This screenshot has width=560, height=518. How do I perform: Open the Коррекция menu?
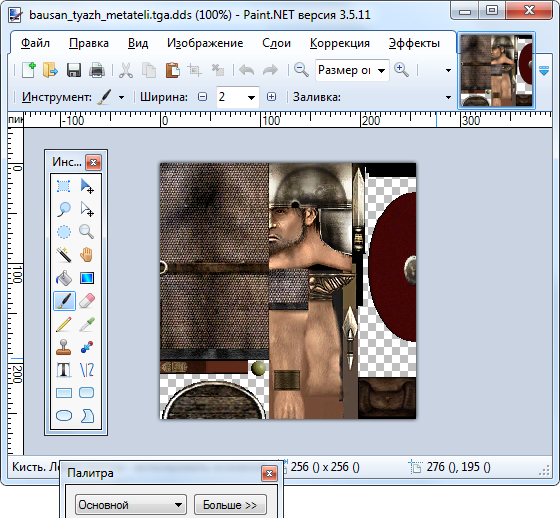pyautogui.click(x=340, y=43)
